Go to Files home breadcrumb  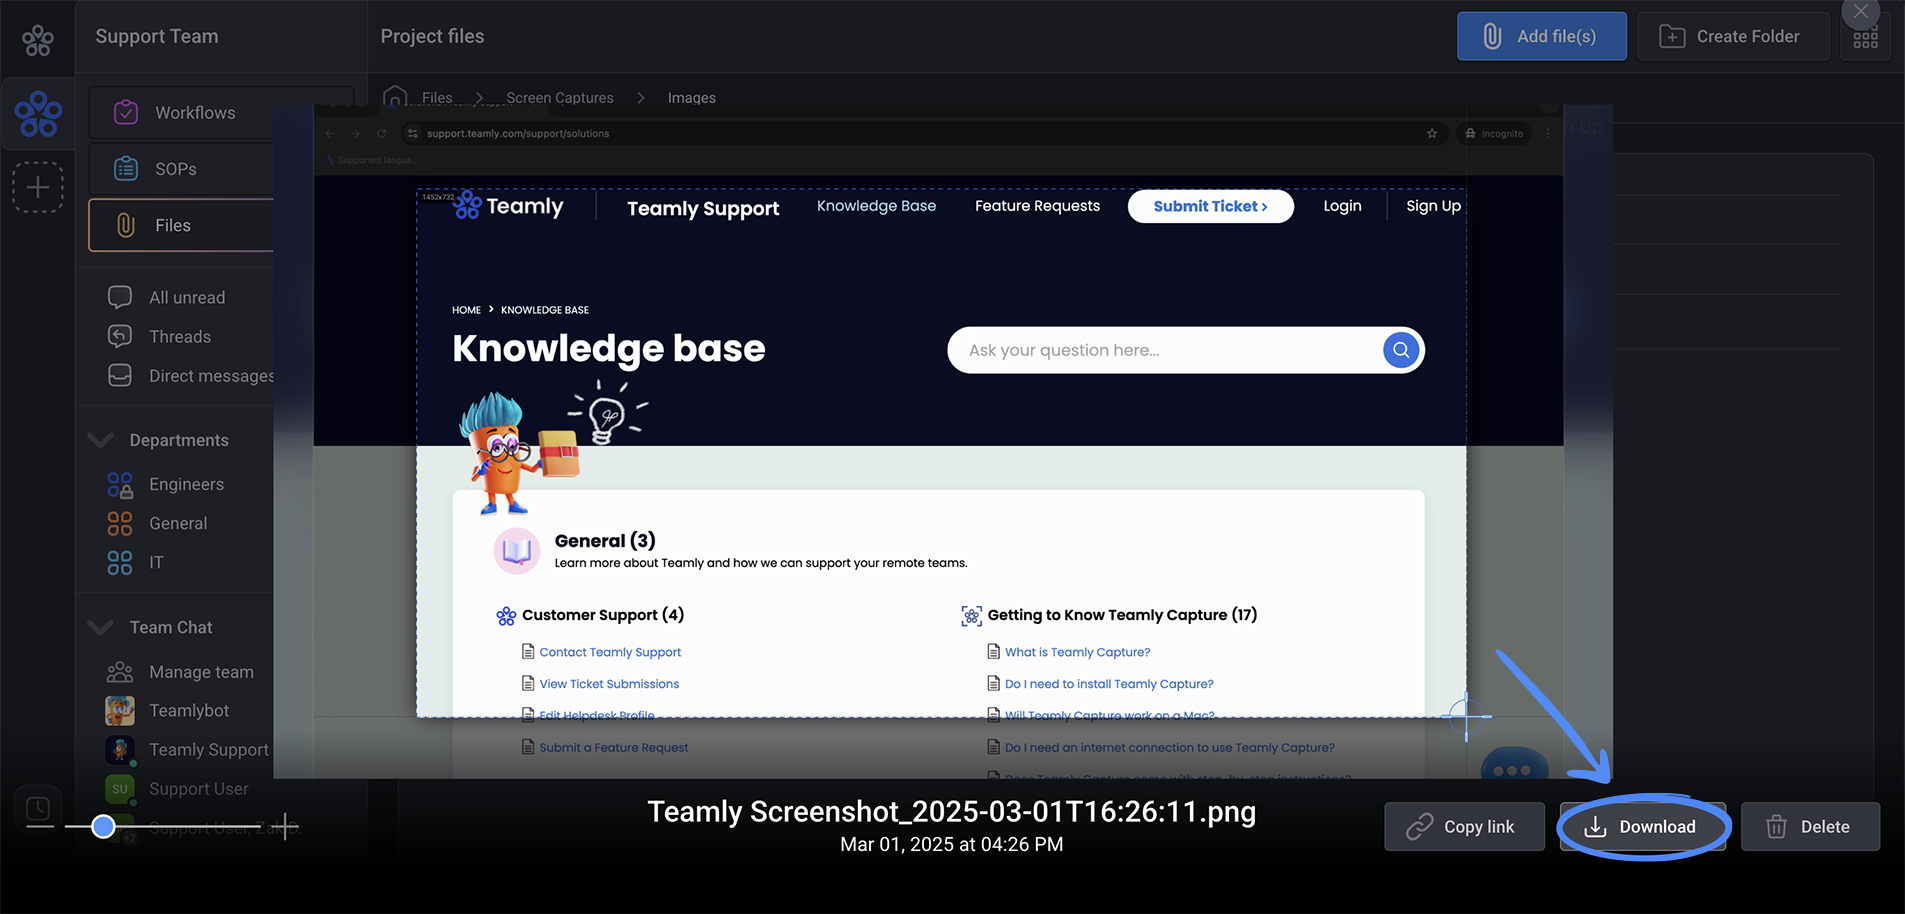click(437, 97)
